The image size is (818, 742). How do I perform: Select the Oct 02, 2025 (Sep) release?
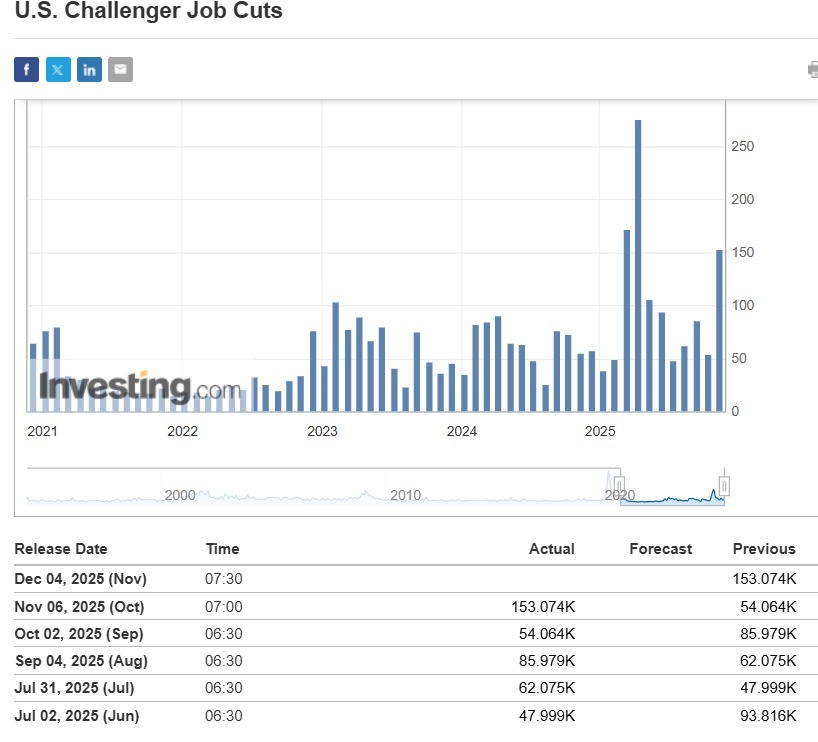(x=79, y=634)
